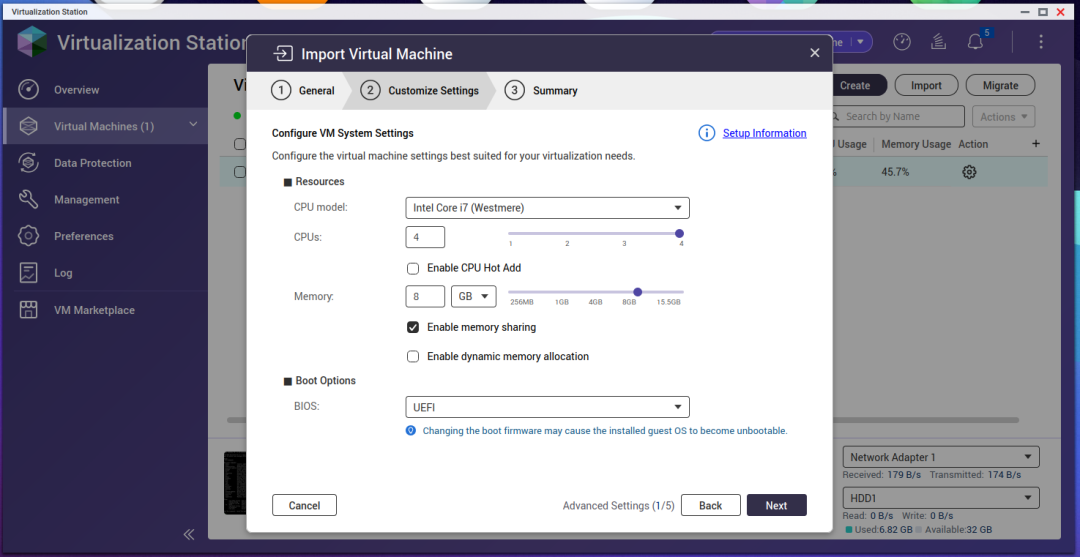The height and width of the screenshot is (557, 1080).
Task: Click the Migrate button
Action: pos(1001,85)
